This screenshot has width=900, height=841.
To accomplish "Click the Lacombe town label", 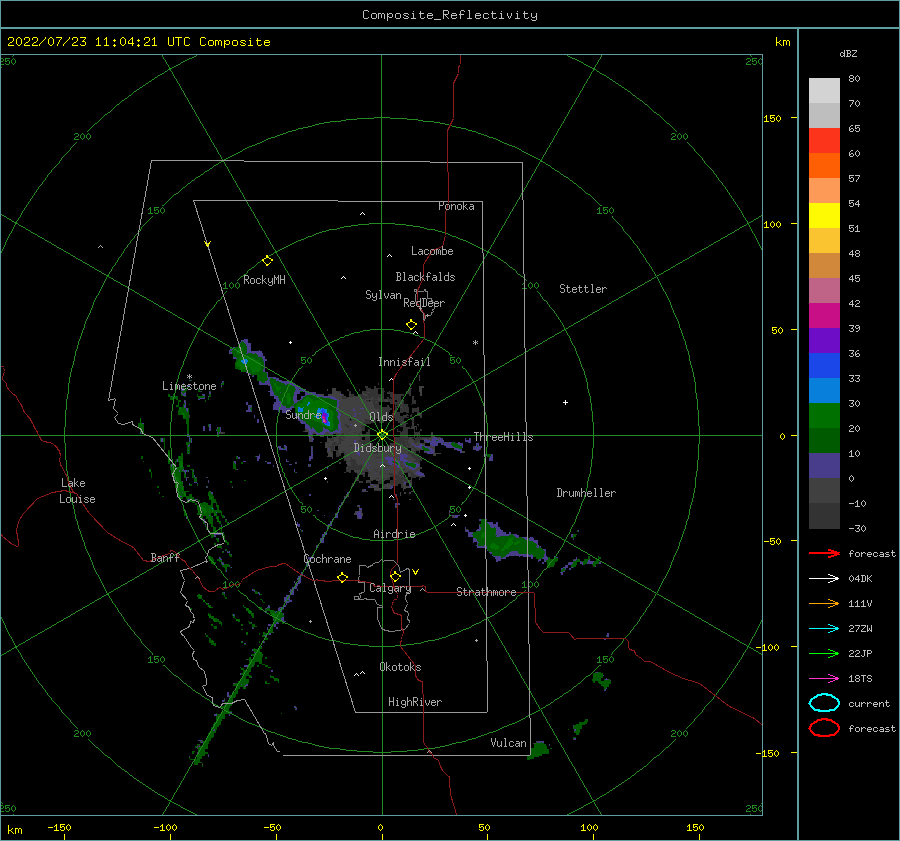I will coord(432,251).
